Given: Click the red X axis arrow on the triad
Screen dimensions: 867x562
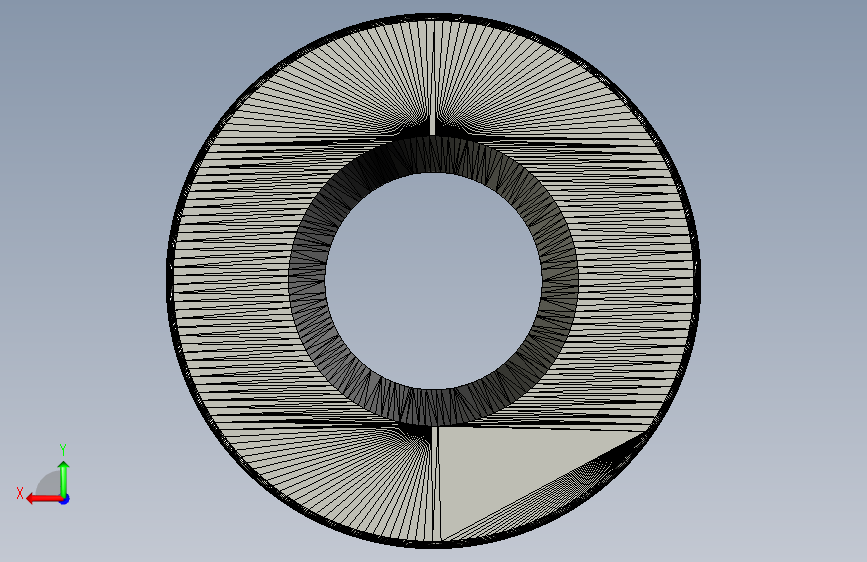Looking at the screenshot, I should [x=43, y=499].
